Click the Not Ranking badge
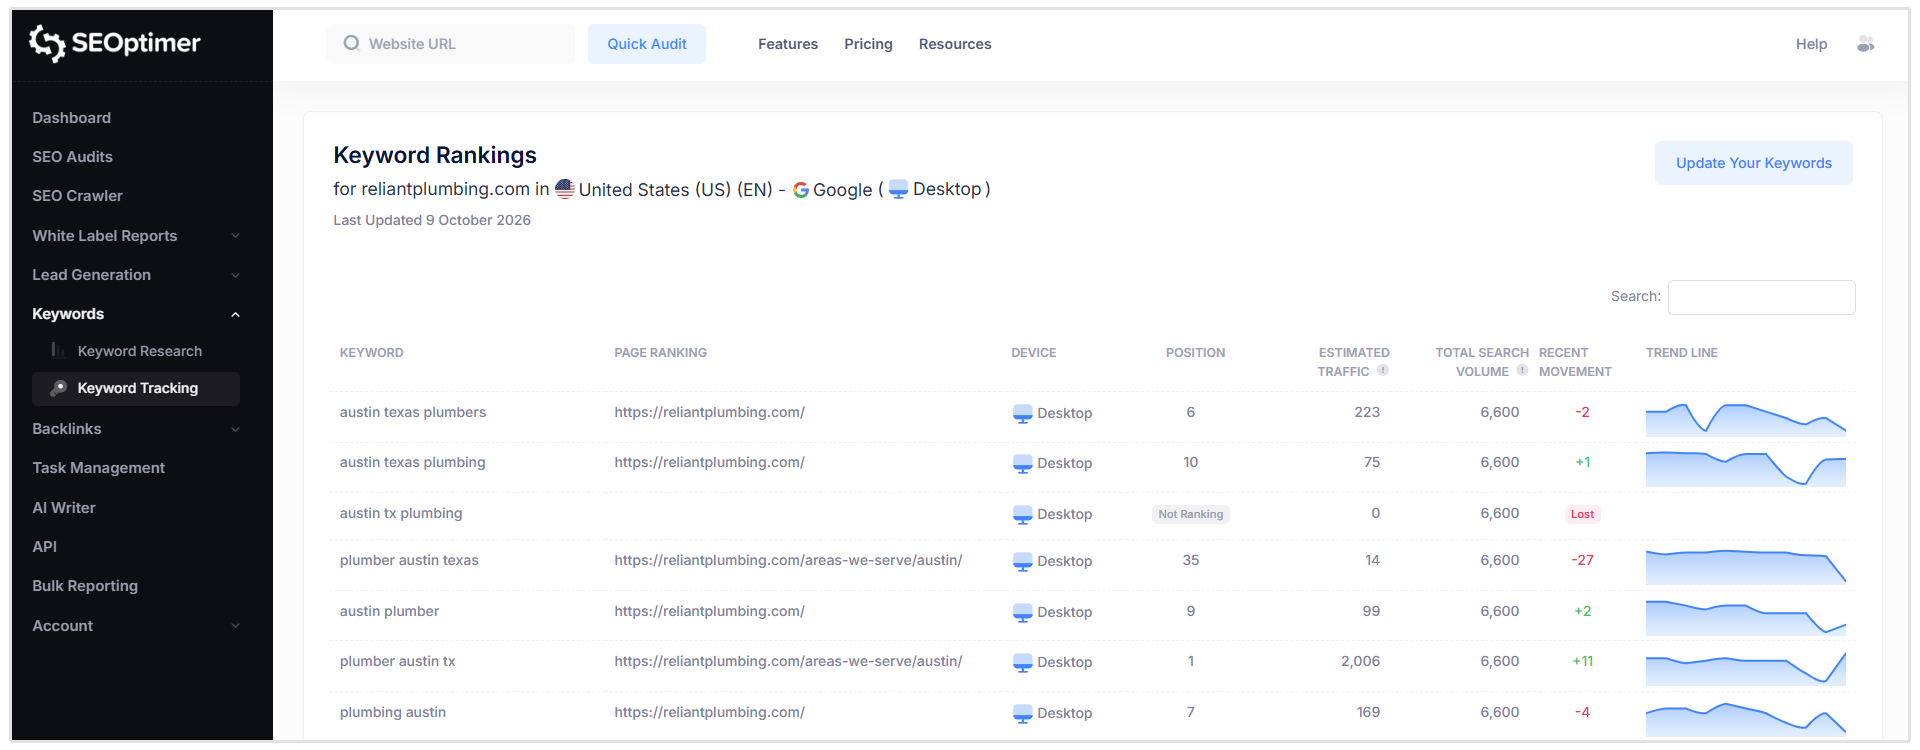1920x750 pixels. 1191,514
